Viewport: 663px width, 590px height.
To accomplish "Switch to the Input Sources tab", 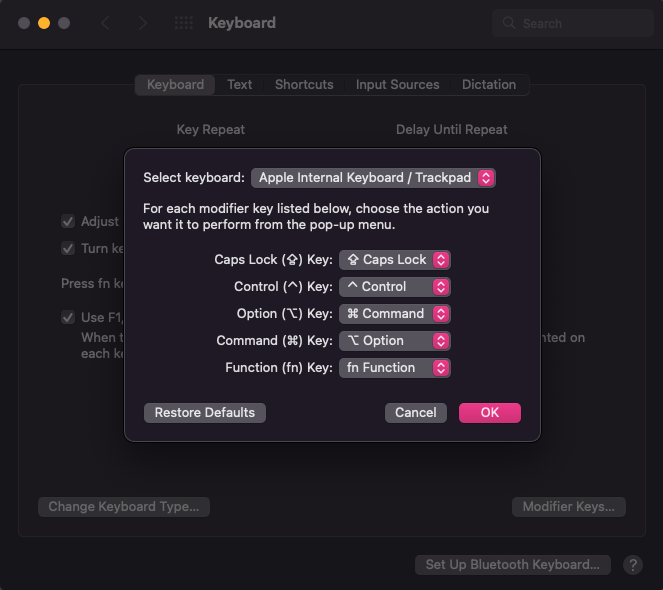I will 397,85.
